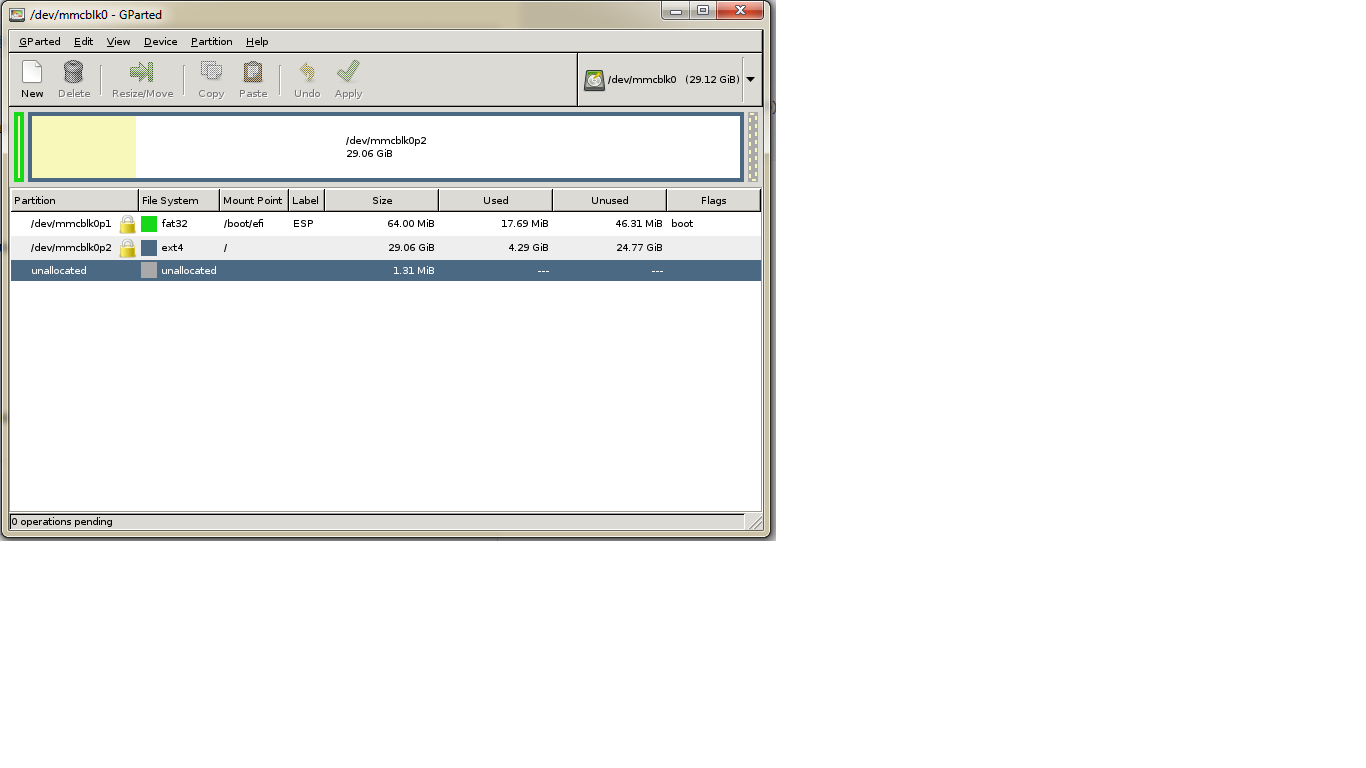Close the GParted window
This screenshot has height=768, width=1366.
click(741, 10)
